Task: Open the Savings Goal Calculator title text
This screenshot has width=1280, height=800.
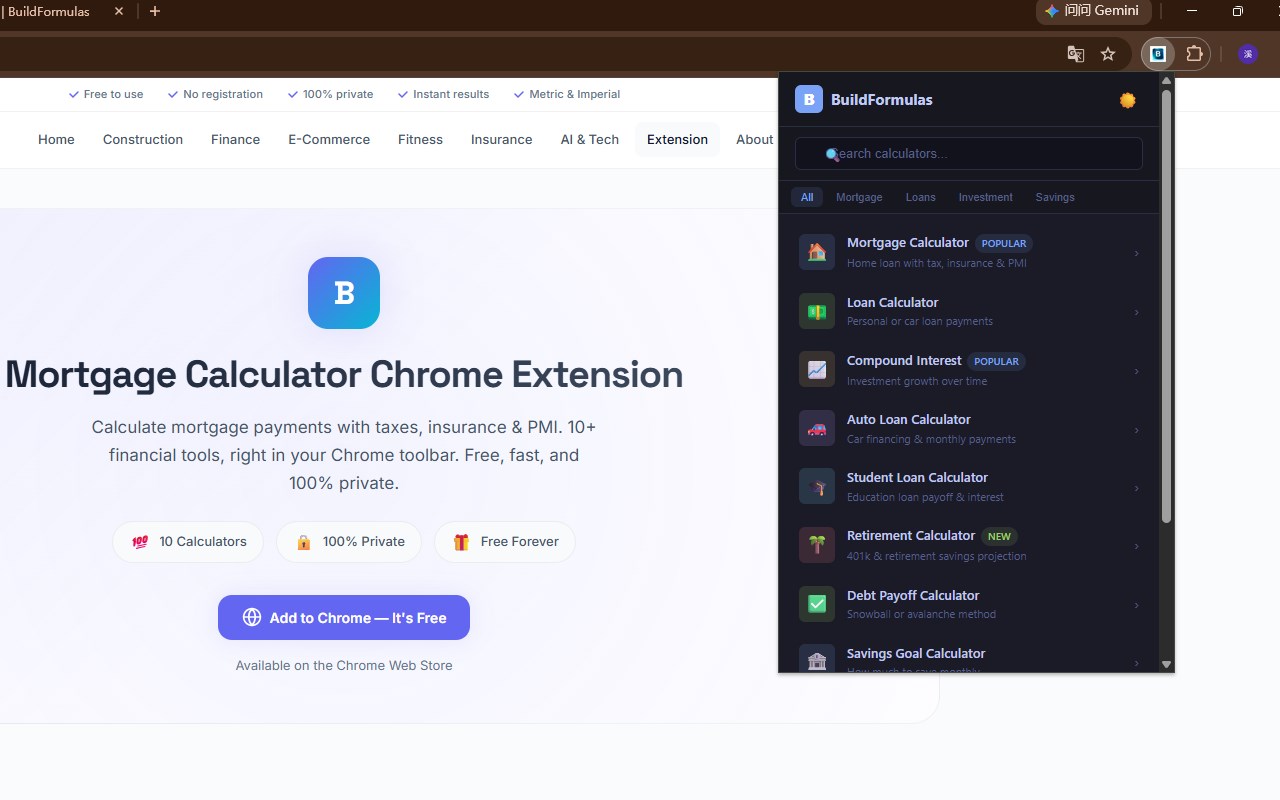Action: coord(916,654)
